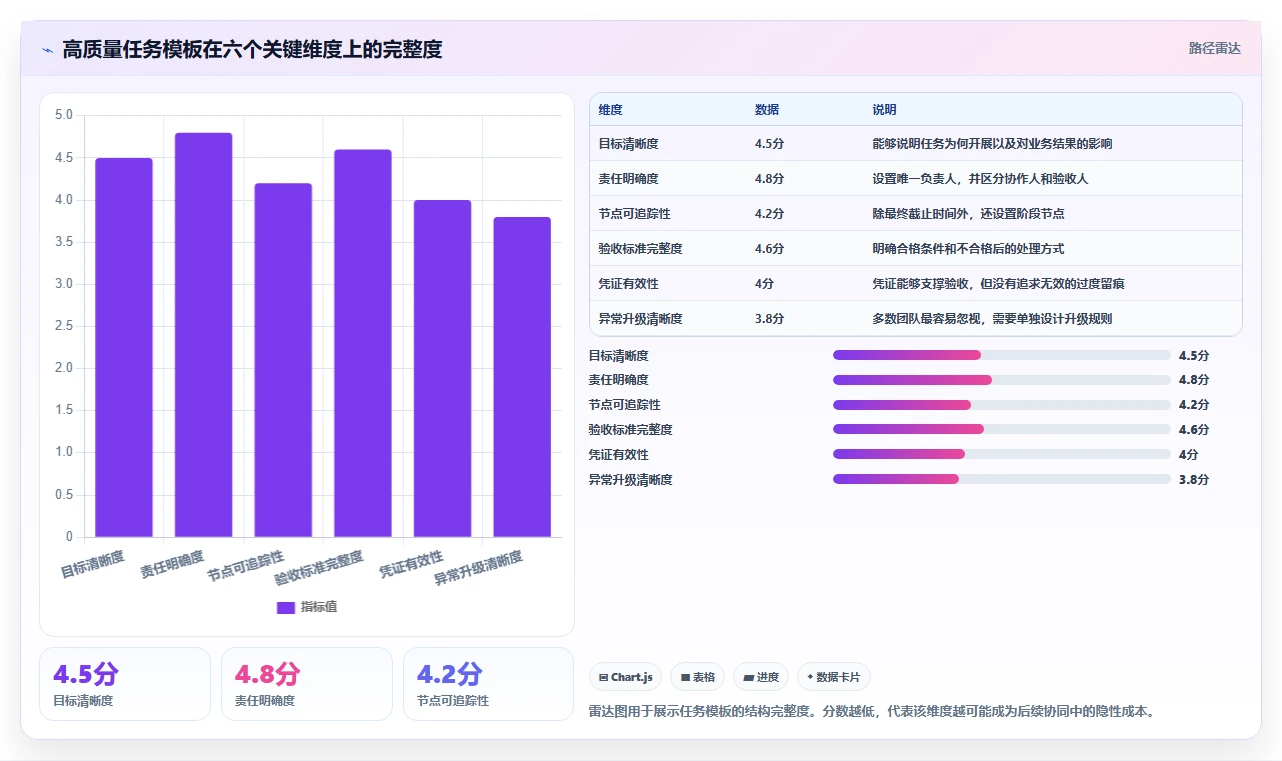The image size is (1282, 761).
Task: Click the 进度 tag chip
Action: point(761,677)
